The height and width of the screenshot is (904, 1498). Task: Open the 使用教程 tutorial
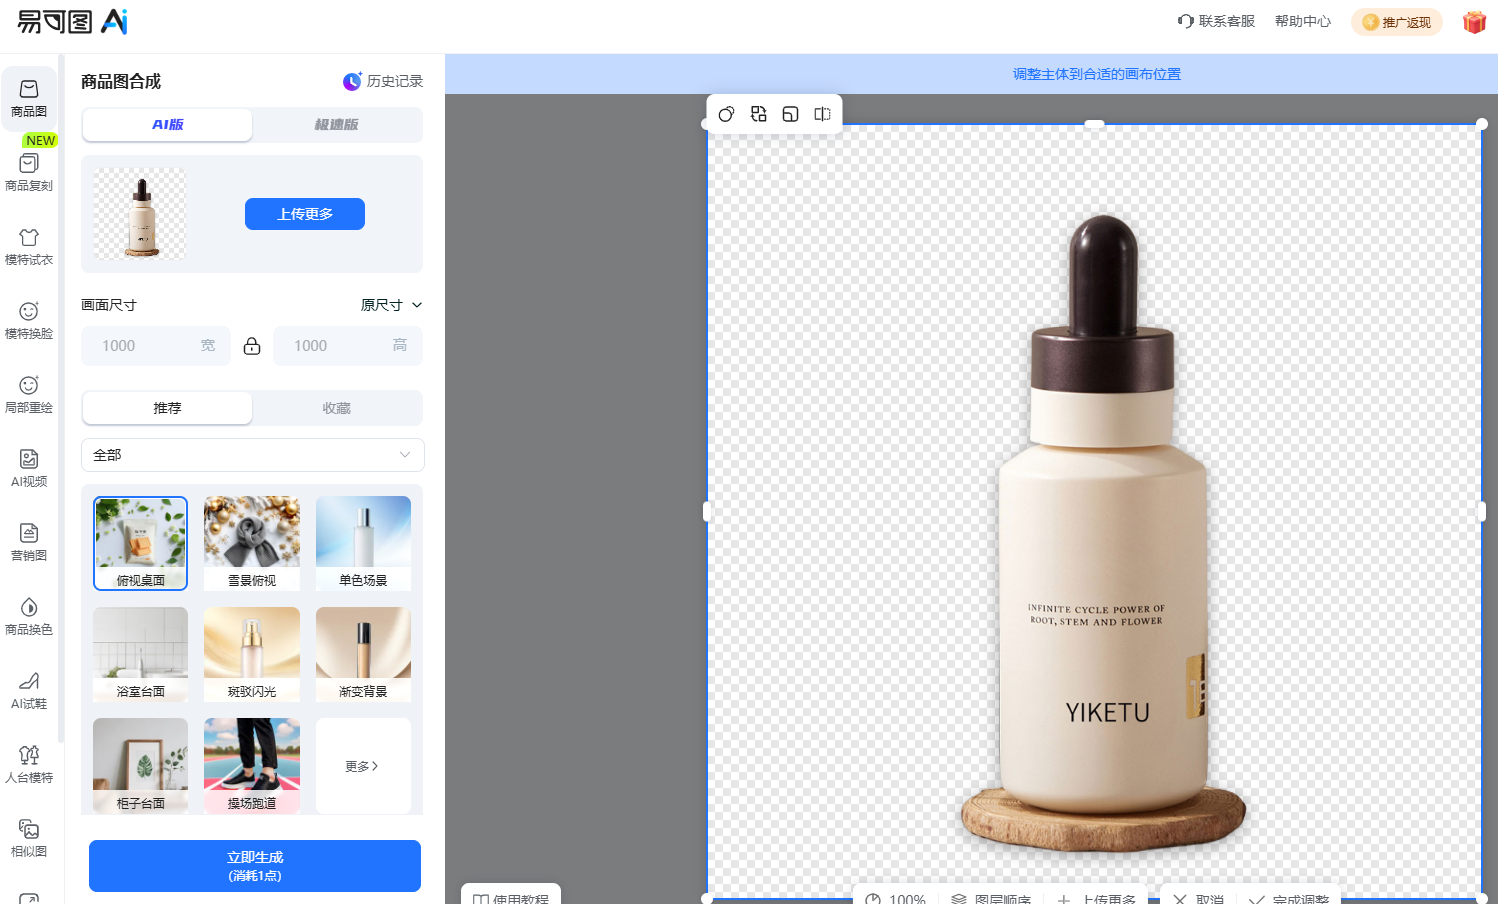(511, 896)
